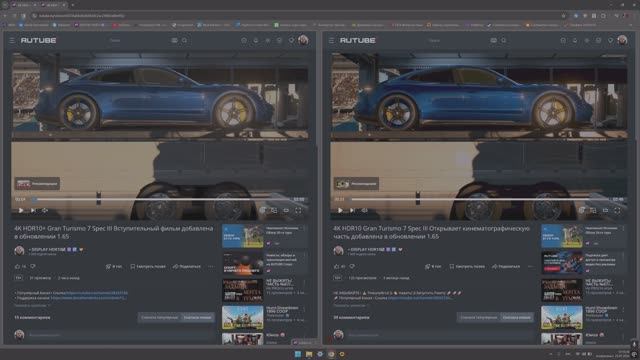The width and height of the screenshot is (640, 360).
Task: Open the DISPLAY HDRTEST channel avatar in right pane
Action: click(338, 251)
